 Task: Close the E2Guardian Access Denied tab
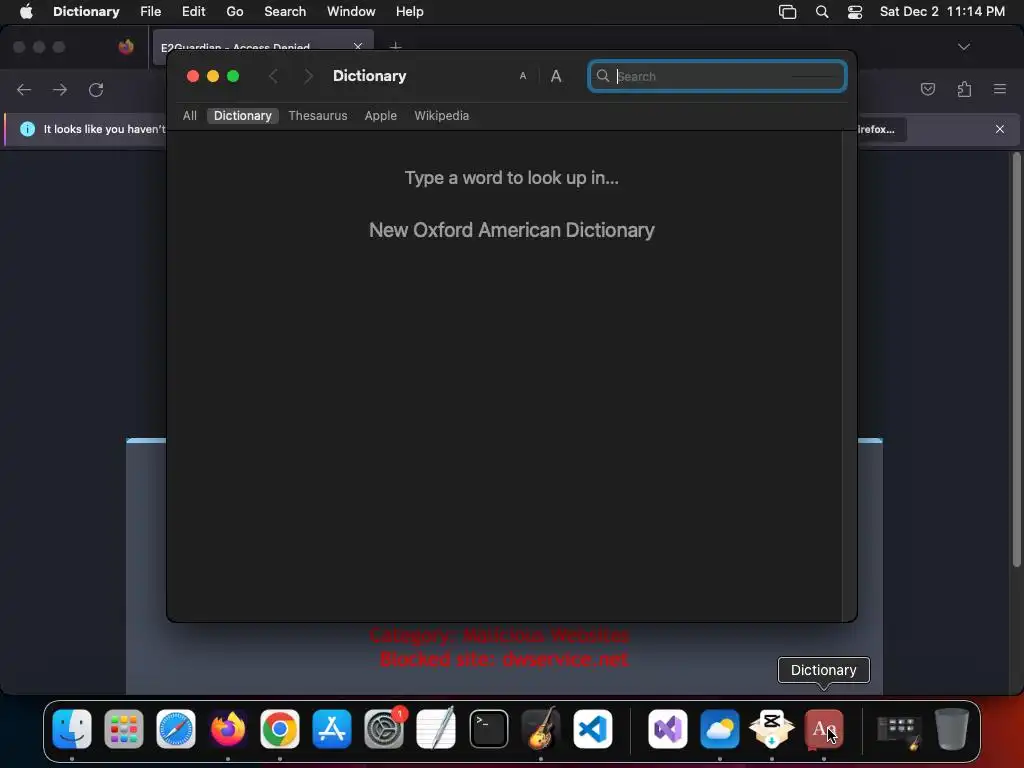click(358, 47)
